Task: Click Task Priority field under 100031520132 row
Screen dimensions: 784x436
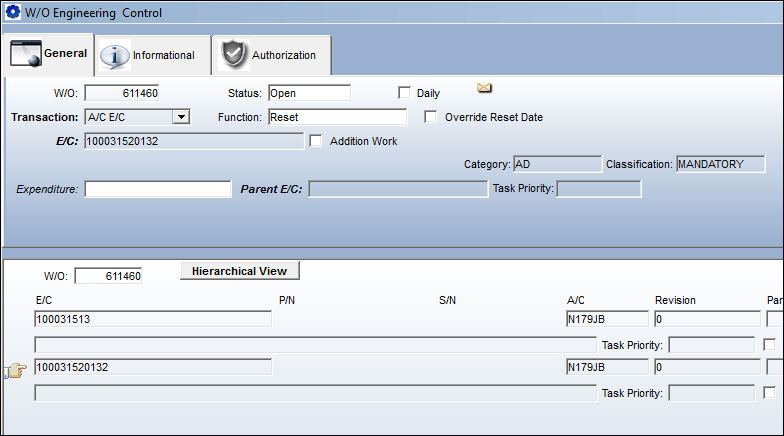Action: coord(712,392)
